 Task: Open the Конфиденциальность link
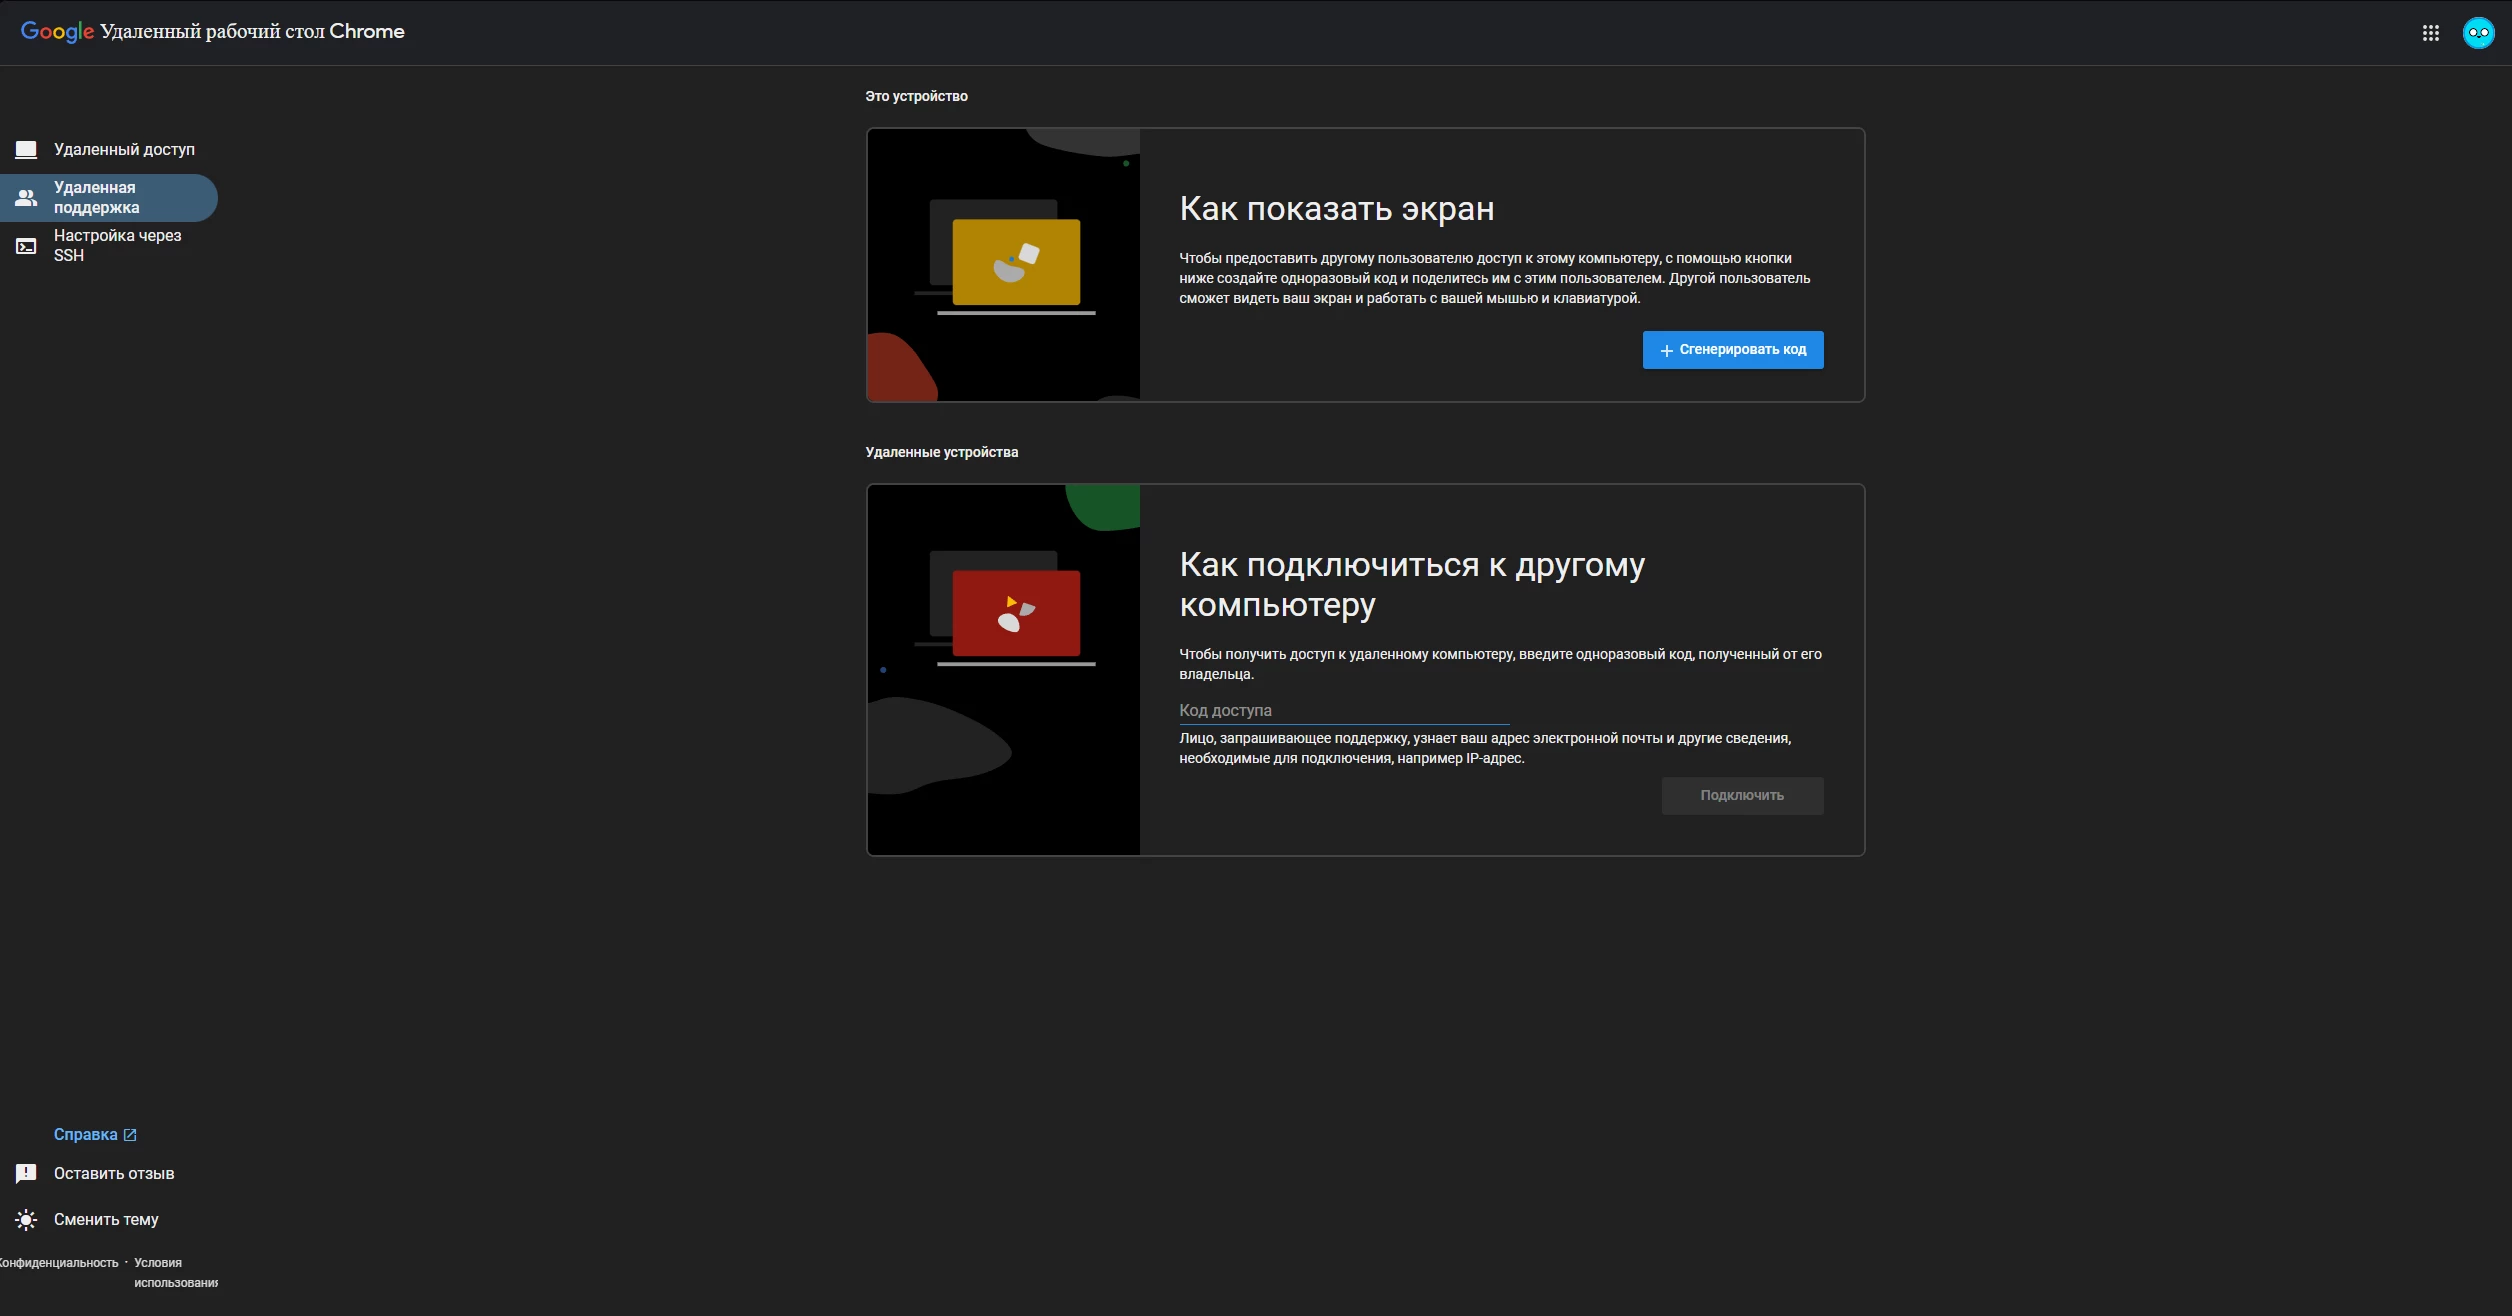pos(60,1263)
